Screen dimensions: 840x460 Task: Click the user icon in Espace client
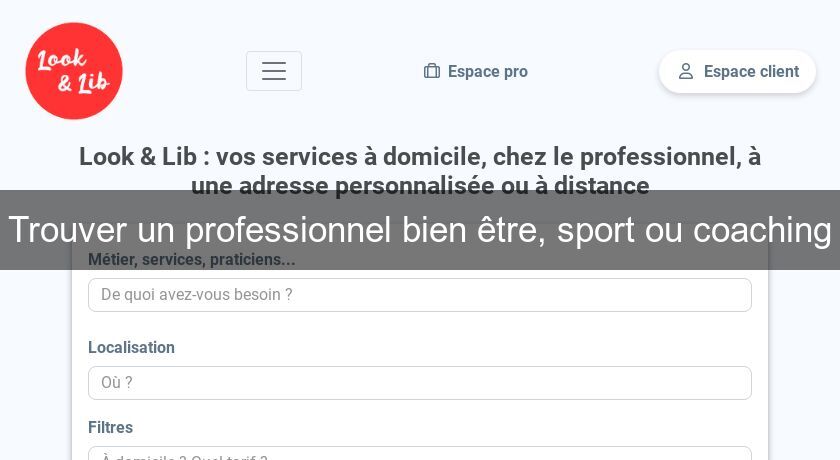(686, 72)
